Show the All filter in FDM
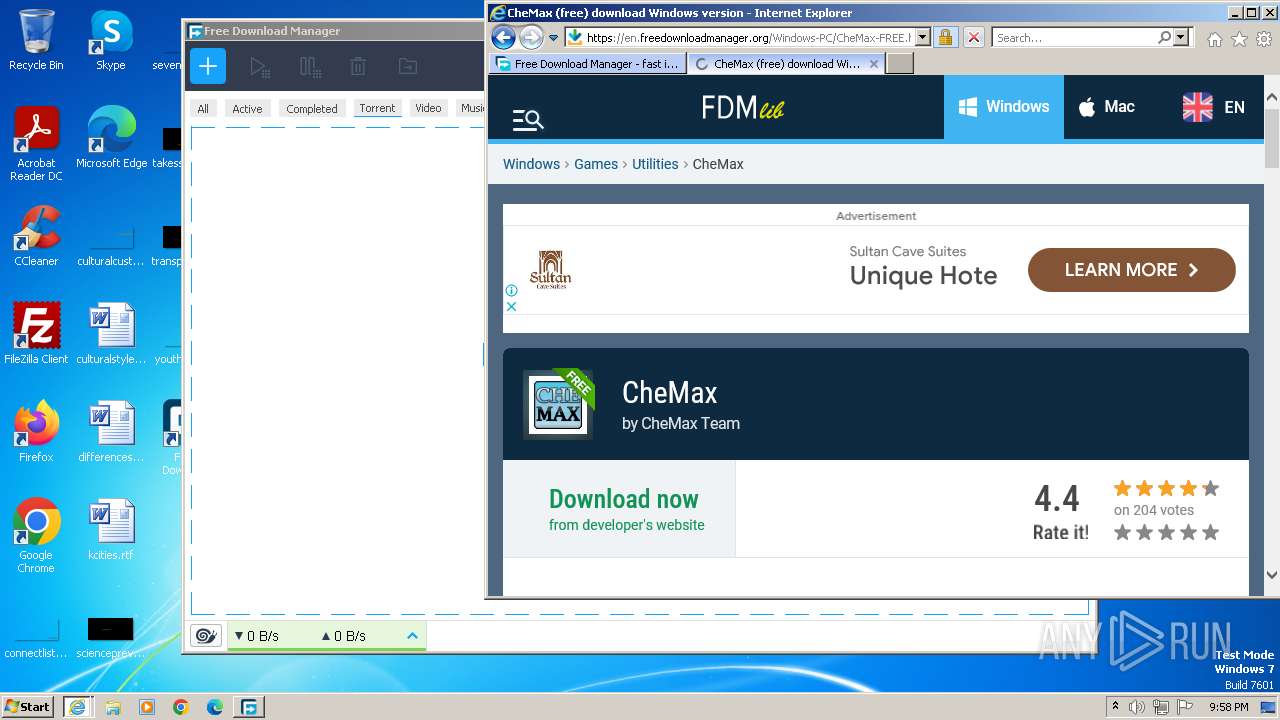This screenshot has height=720, width=1280. (x=203, y=109)
